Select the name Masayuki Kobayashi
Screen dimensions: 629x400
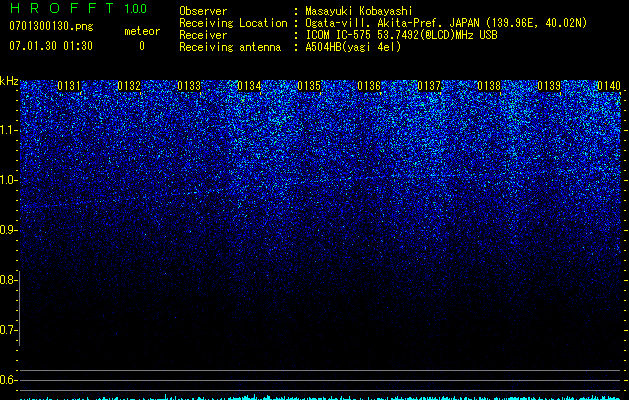(359, 11)
